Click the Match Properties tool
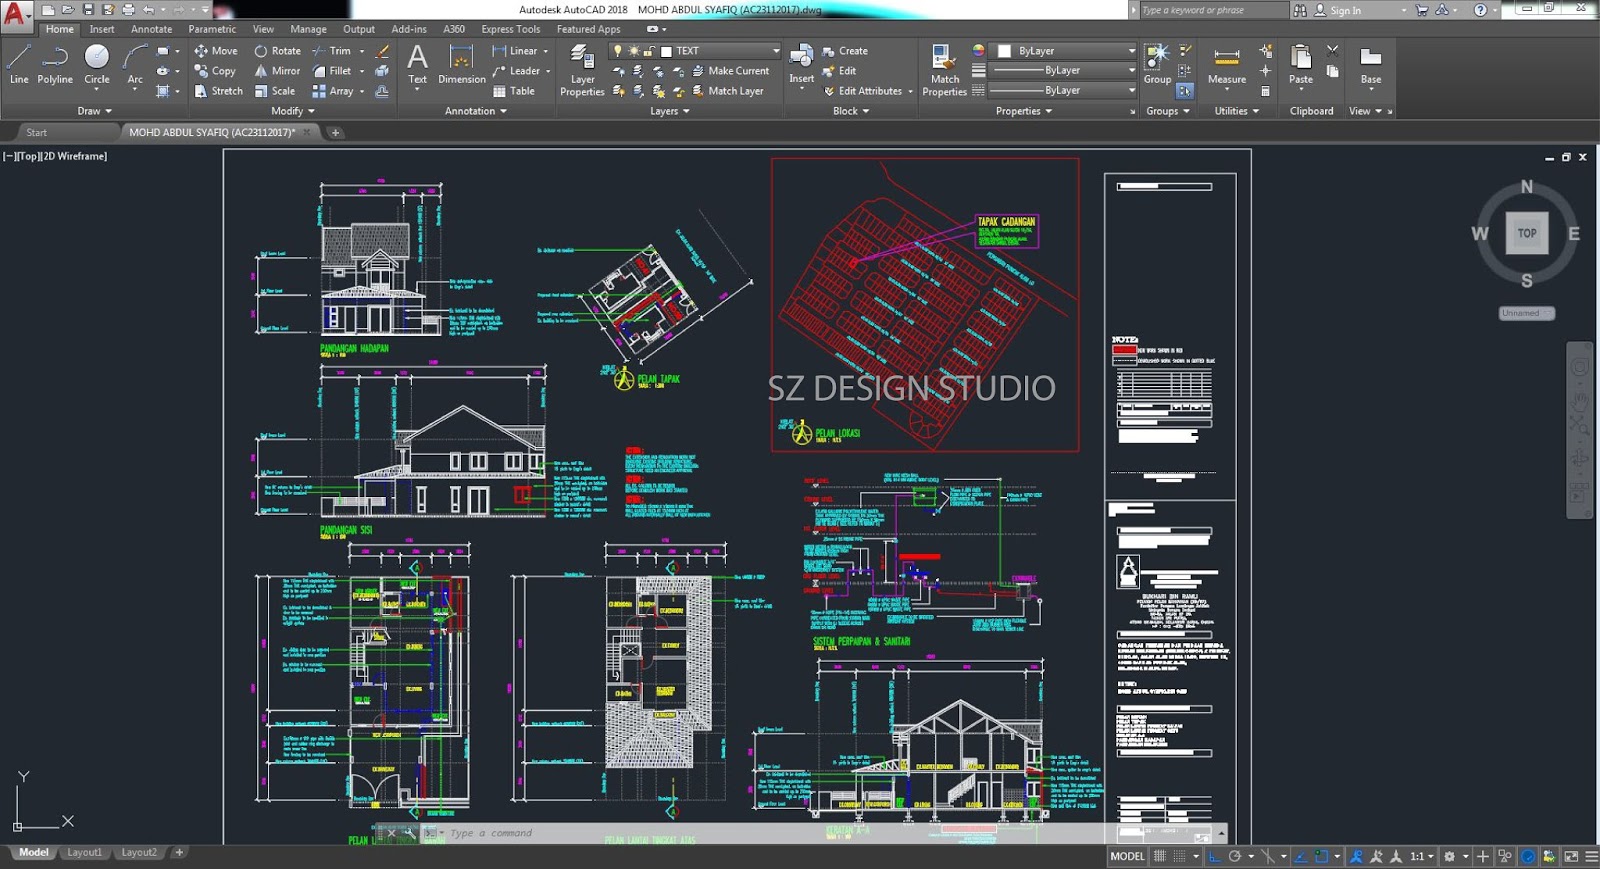Screen dimensions: 1600x869 (x=944, y=70)
